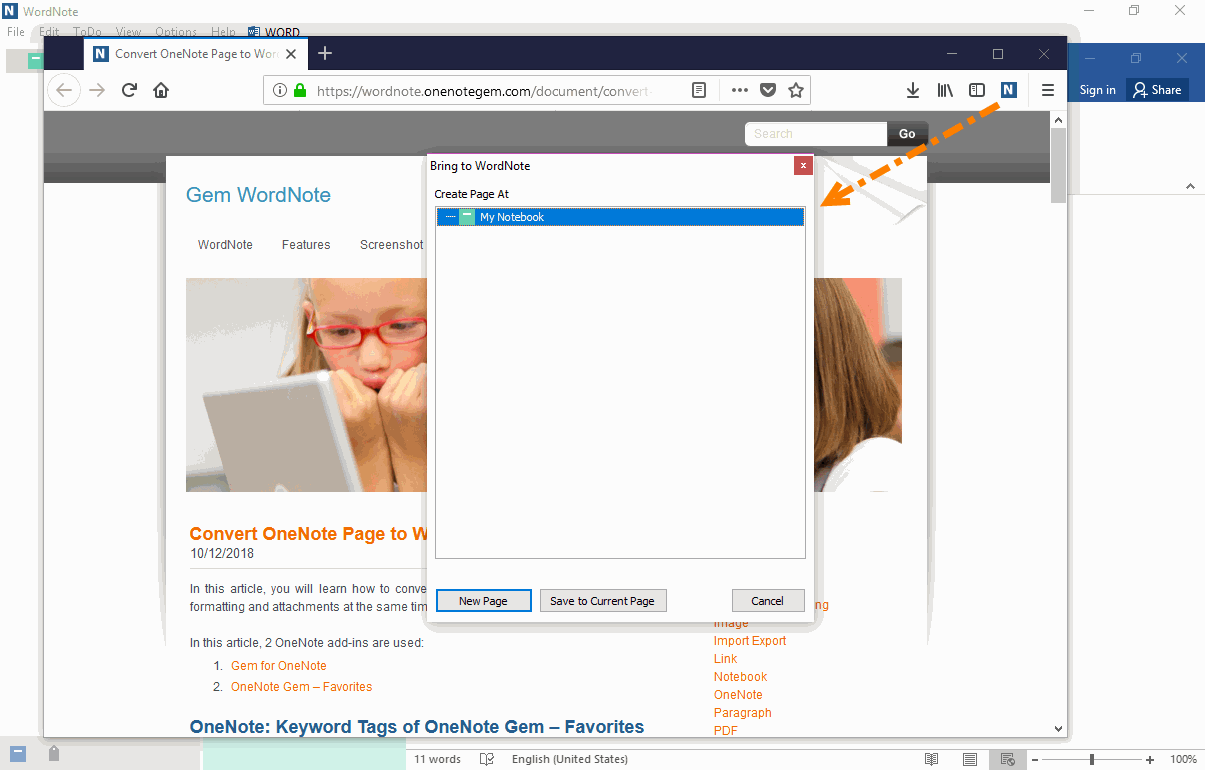Image resolution: width=1205 pixels, height=770 pixels.
Task: Open the View menu in WordNote
Action: (128, 32)
